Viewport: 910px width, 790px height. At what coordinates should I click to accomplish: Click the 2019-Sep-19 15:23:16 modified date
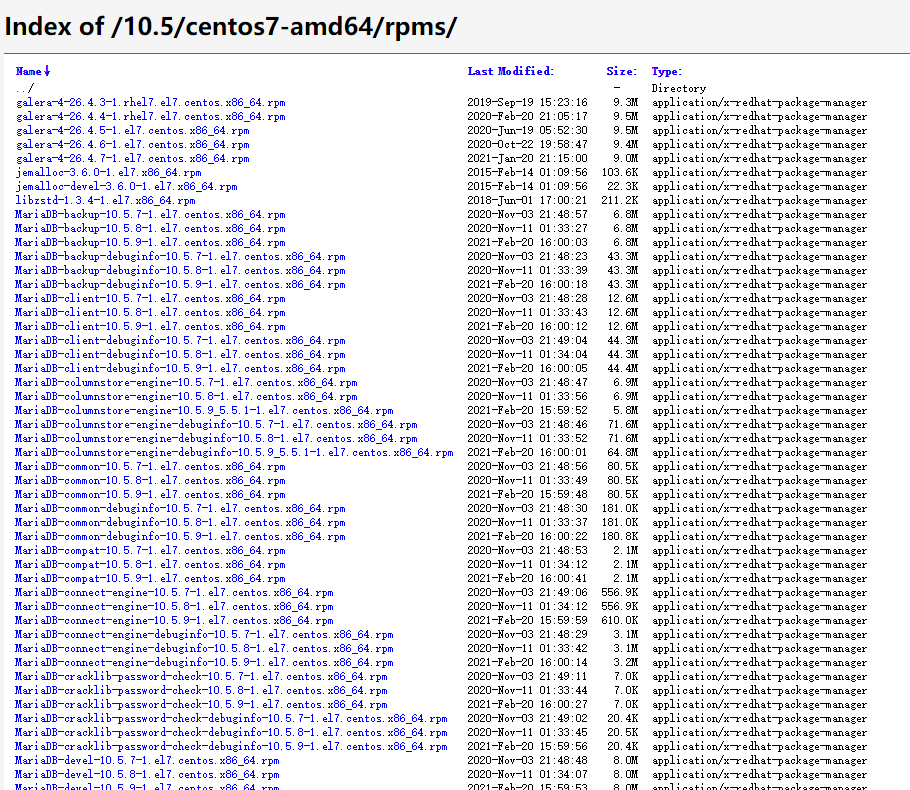pos(528,103)
